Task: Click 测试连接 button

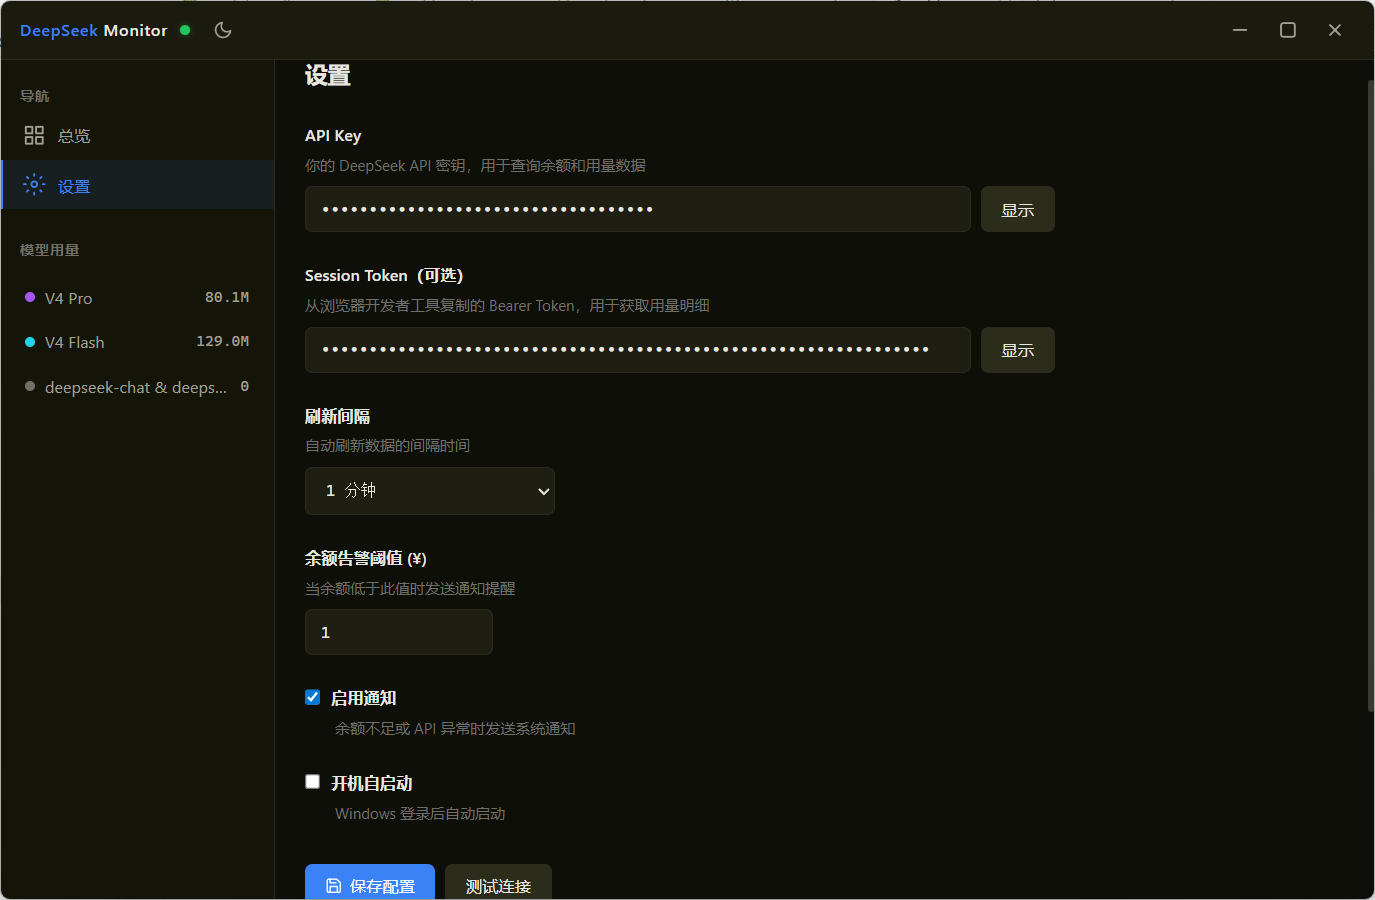Action: (498, 884)
